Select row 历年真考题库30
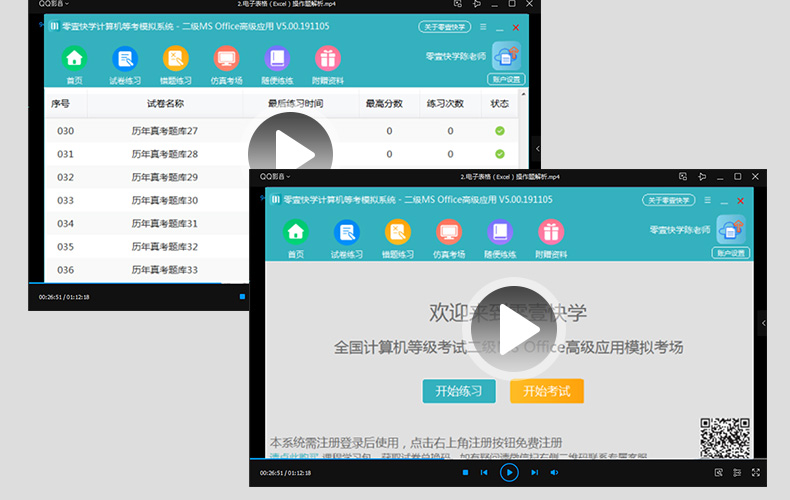The image size is (790, 500). click(x=148, y=201)
